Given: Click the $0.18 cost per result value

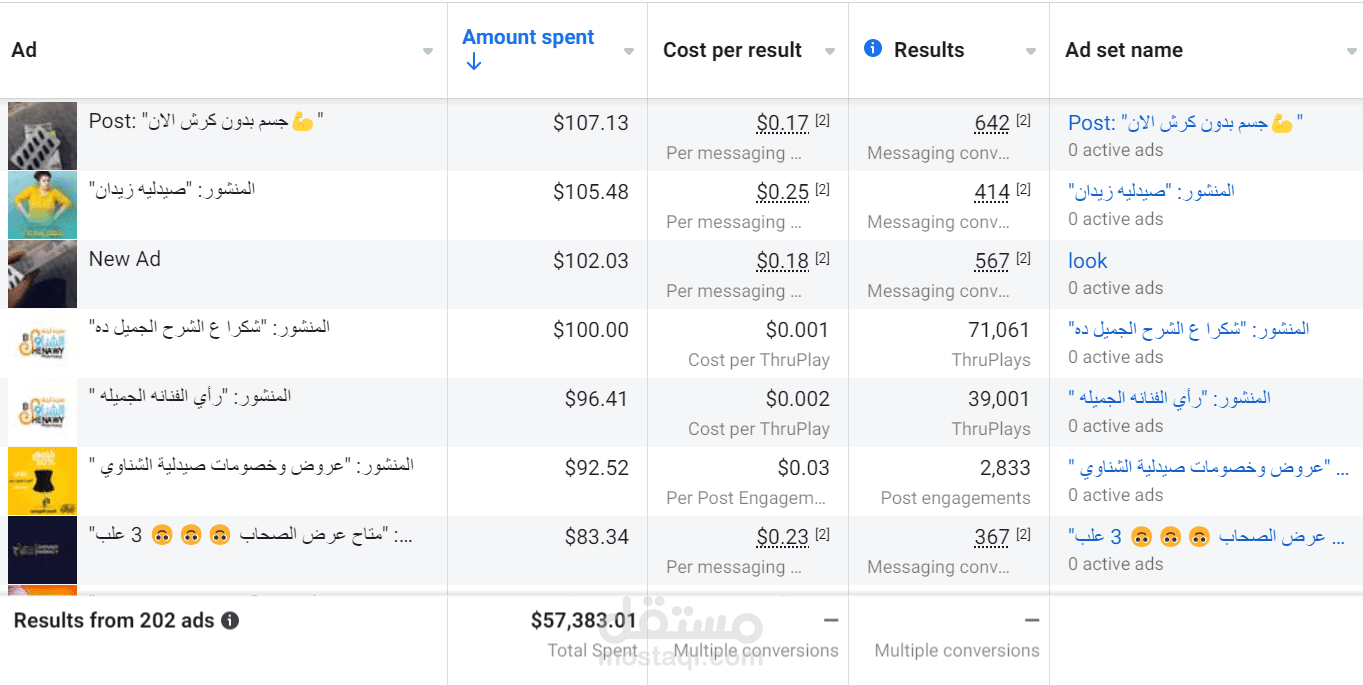Looking at the screenshot, I should click(782, 261).
